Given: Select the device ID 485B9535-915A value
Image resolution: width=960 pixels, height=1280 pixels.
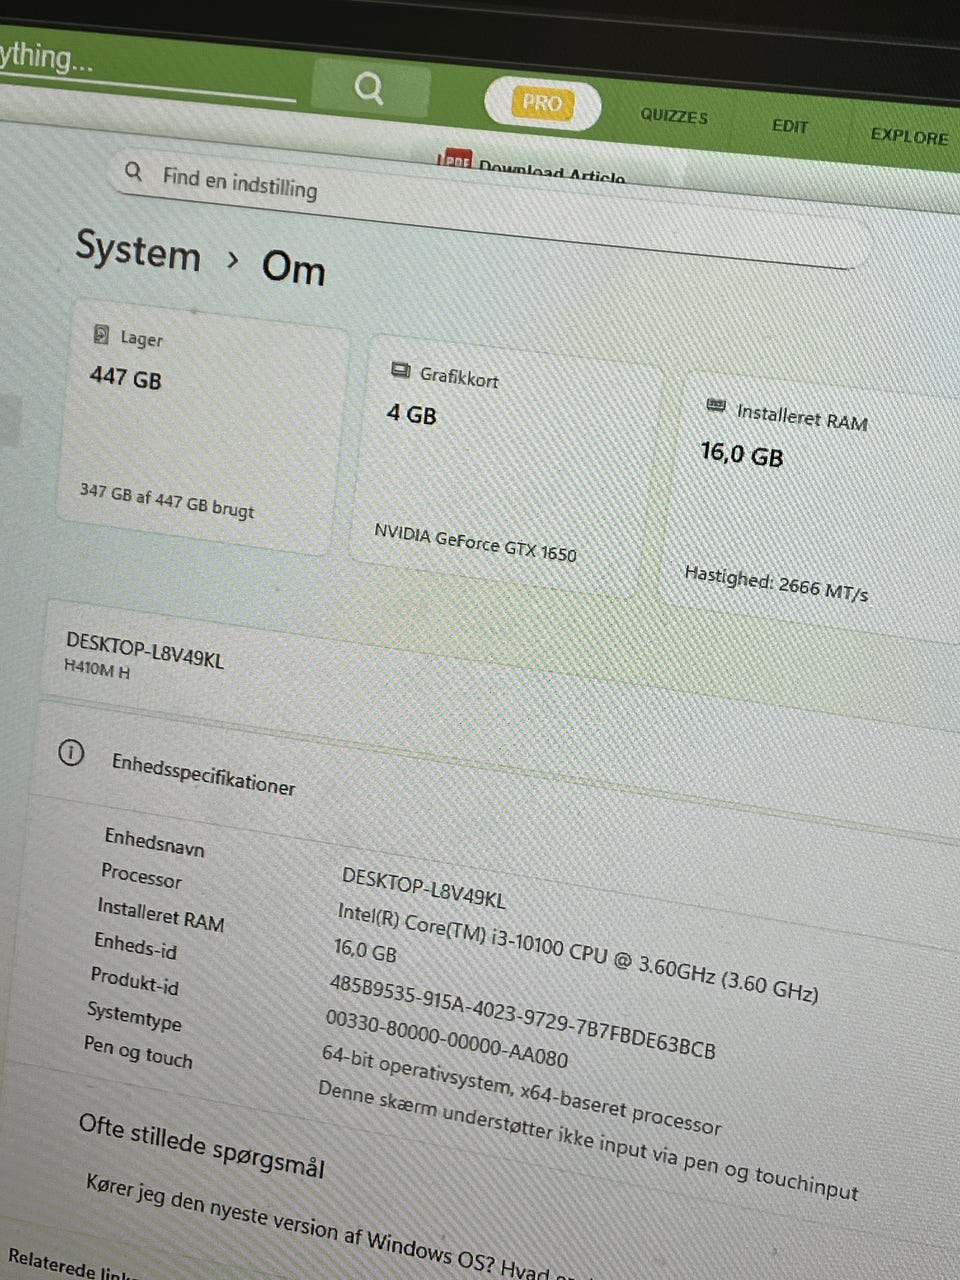Looking at the screenshot, I should (522, 1017).
